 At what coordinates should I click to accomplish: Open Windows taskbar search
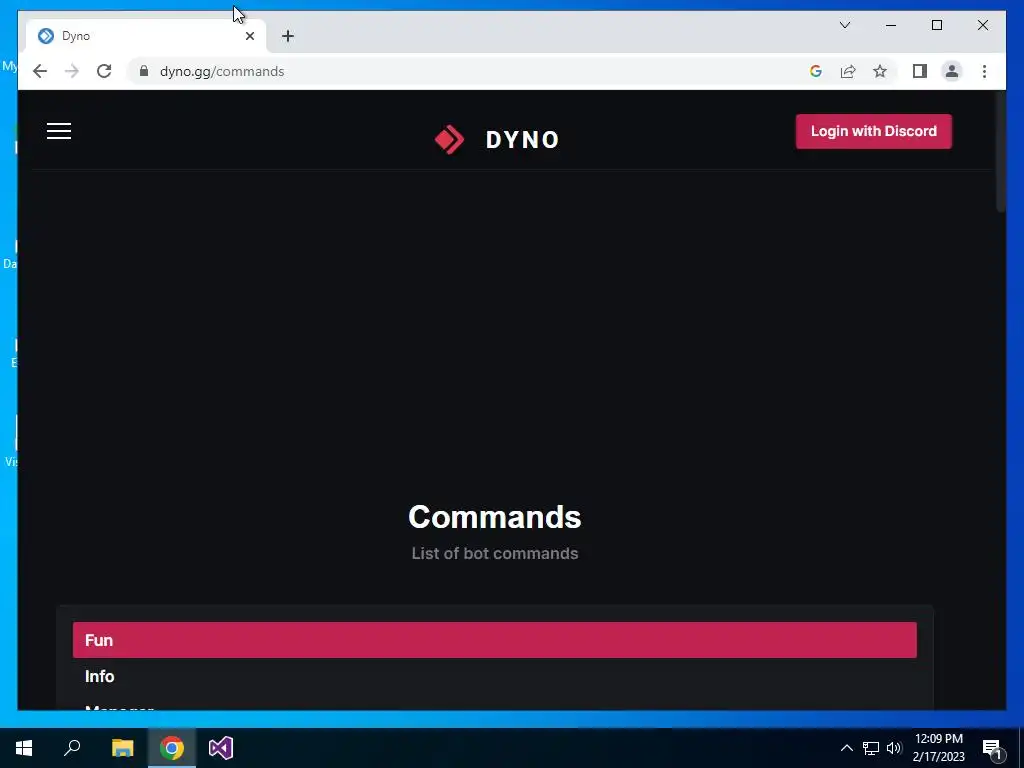pyautogui.click(x=72, y=748)
